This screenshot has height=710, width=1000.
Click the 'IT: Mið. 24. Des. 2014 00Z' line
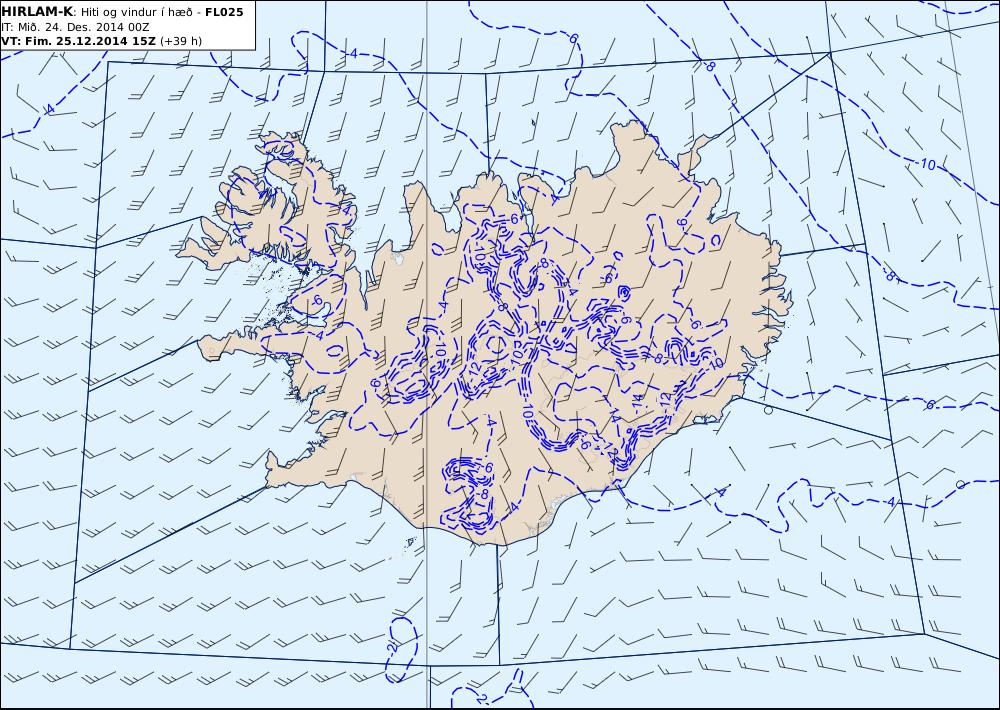[75, 27]
